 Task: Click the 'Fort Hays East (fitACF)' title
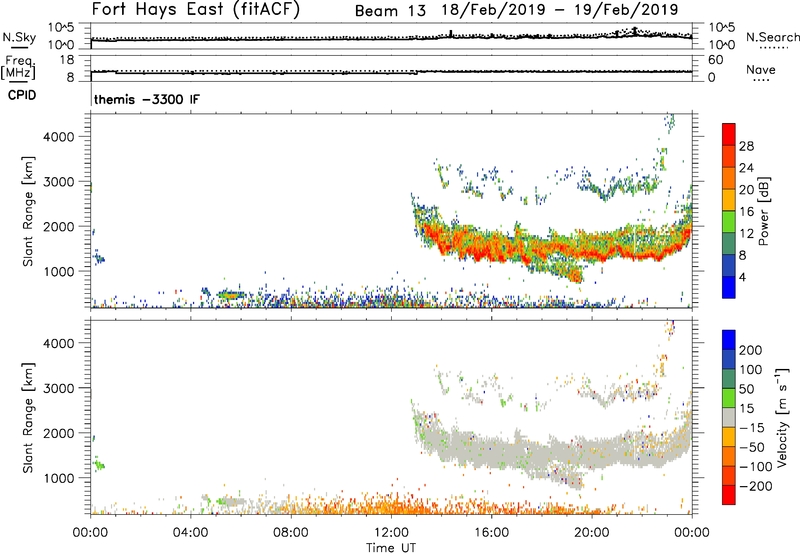coord(196,10)
